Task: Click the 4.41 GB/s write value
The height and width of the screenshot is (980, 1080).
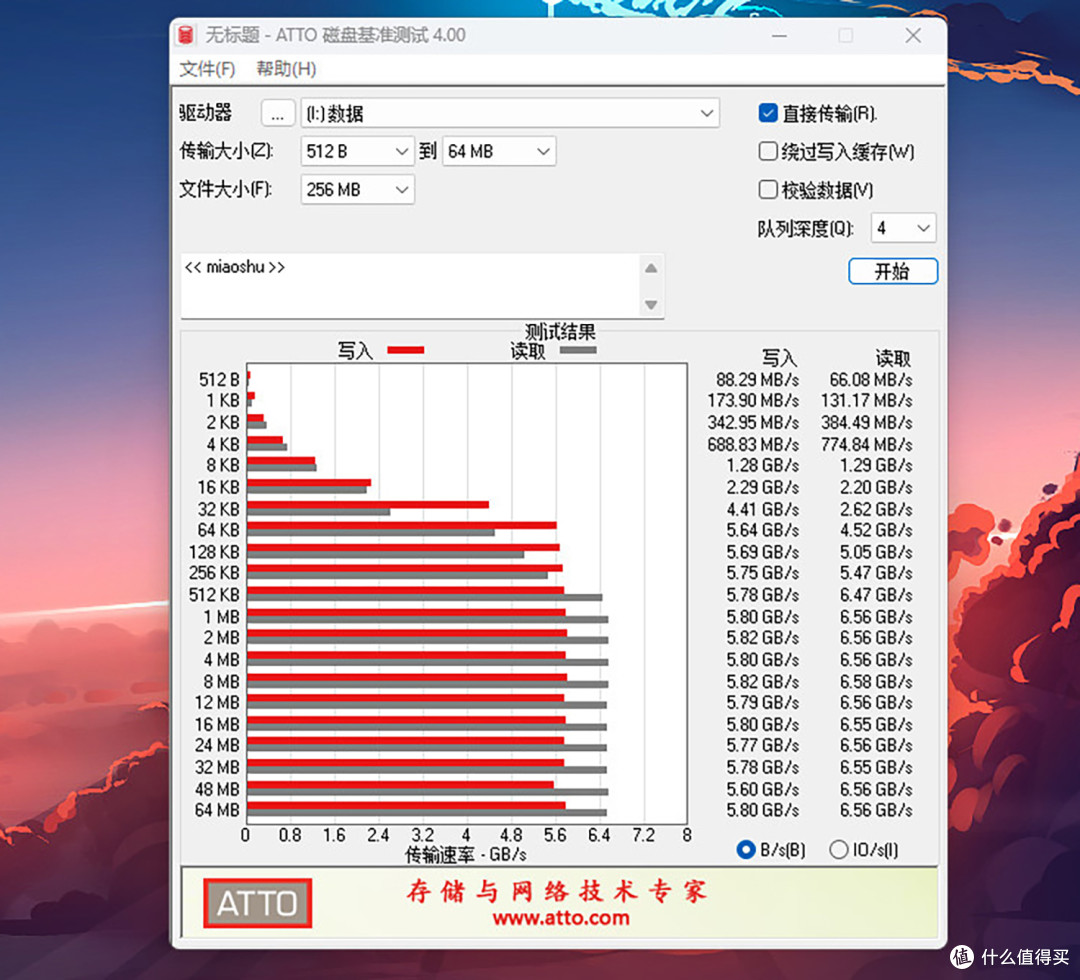Action: click(762, 510)
